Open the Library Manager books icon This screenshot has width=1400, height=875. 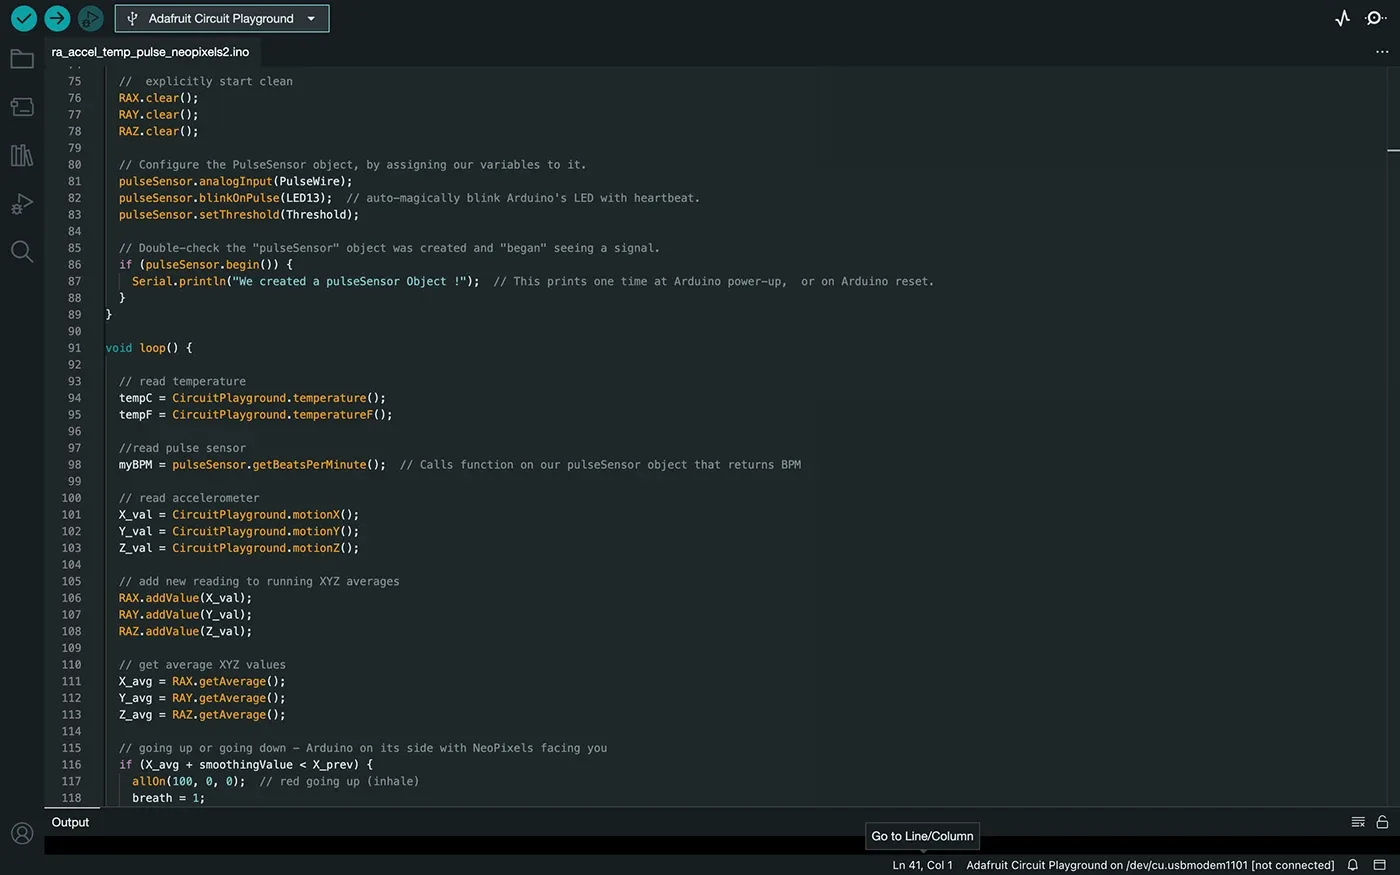coord(22,155)
